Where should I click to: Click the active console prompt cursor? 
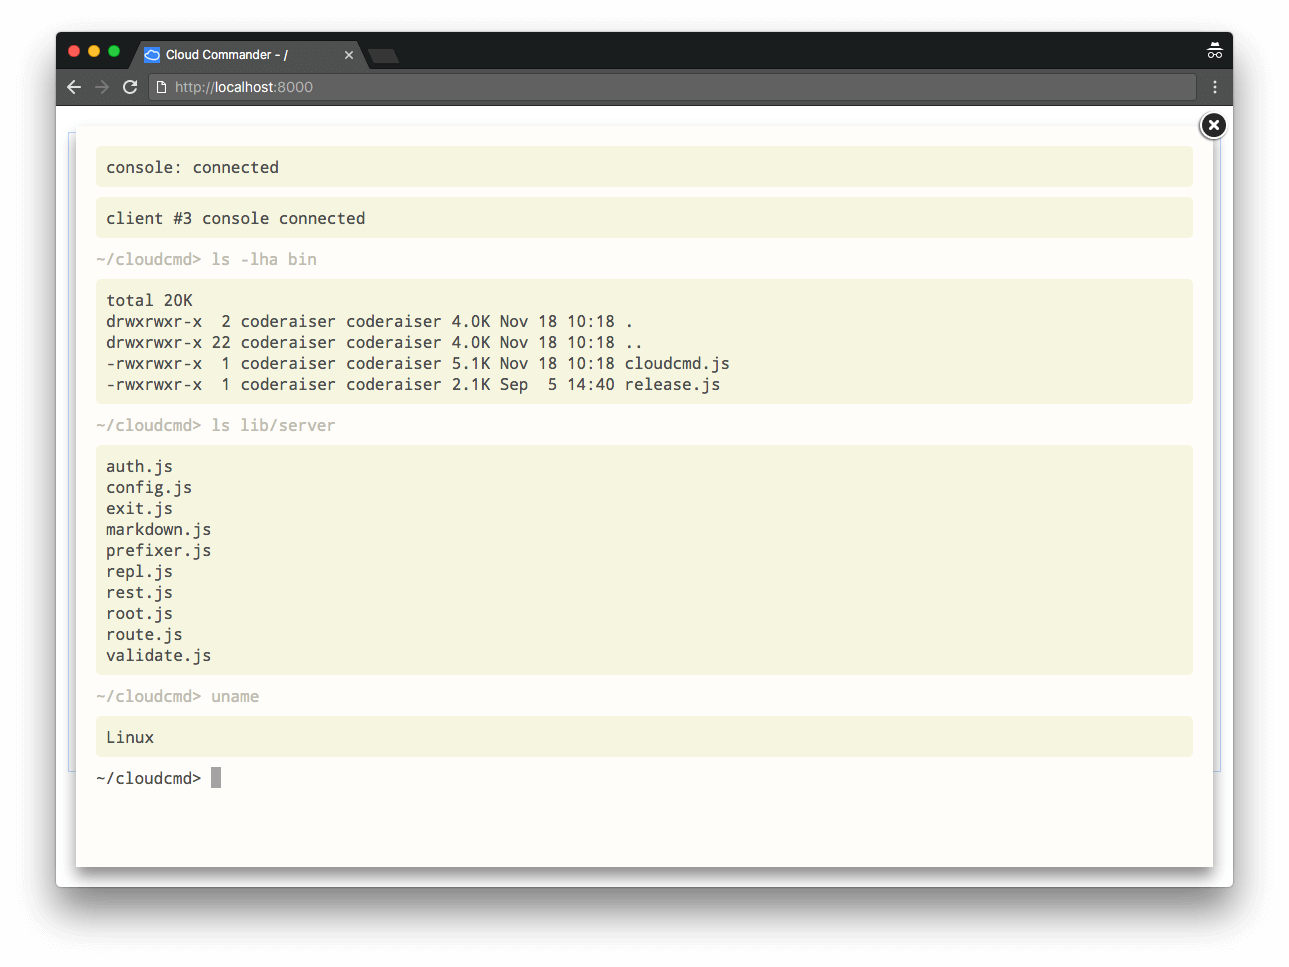tap(216, 778)
